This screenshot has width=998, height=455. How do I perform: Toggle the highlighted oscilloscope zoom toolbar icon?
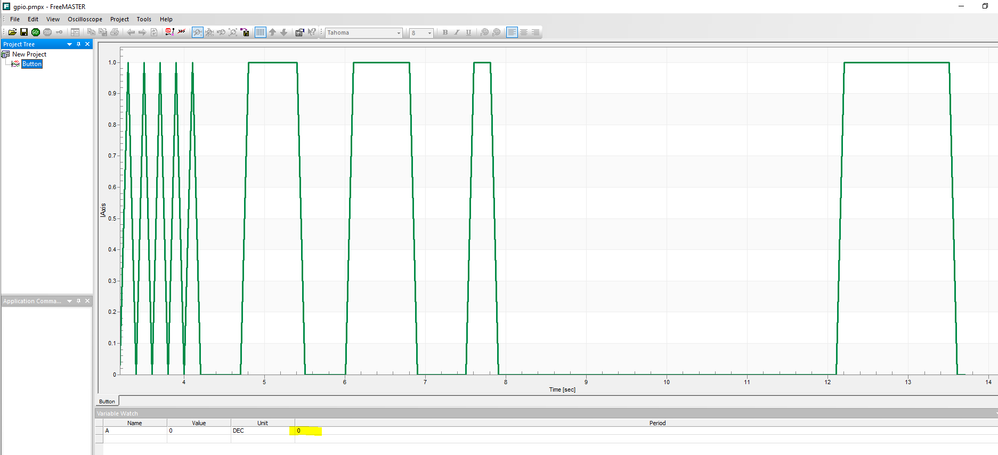pos(197,32)
